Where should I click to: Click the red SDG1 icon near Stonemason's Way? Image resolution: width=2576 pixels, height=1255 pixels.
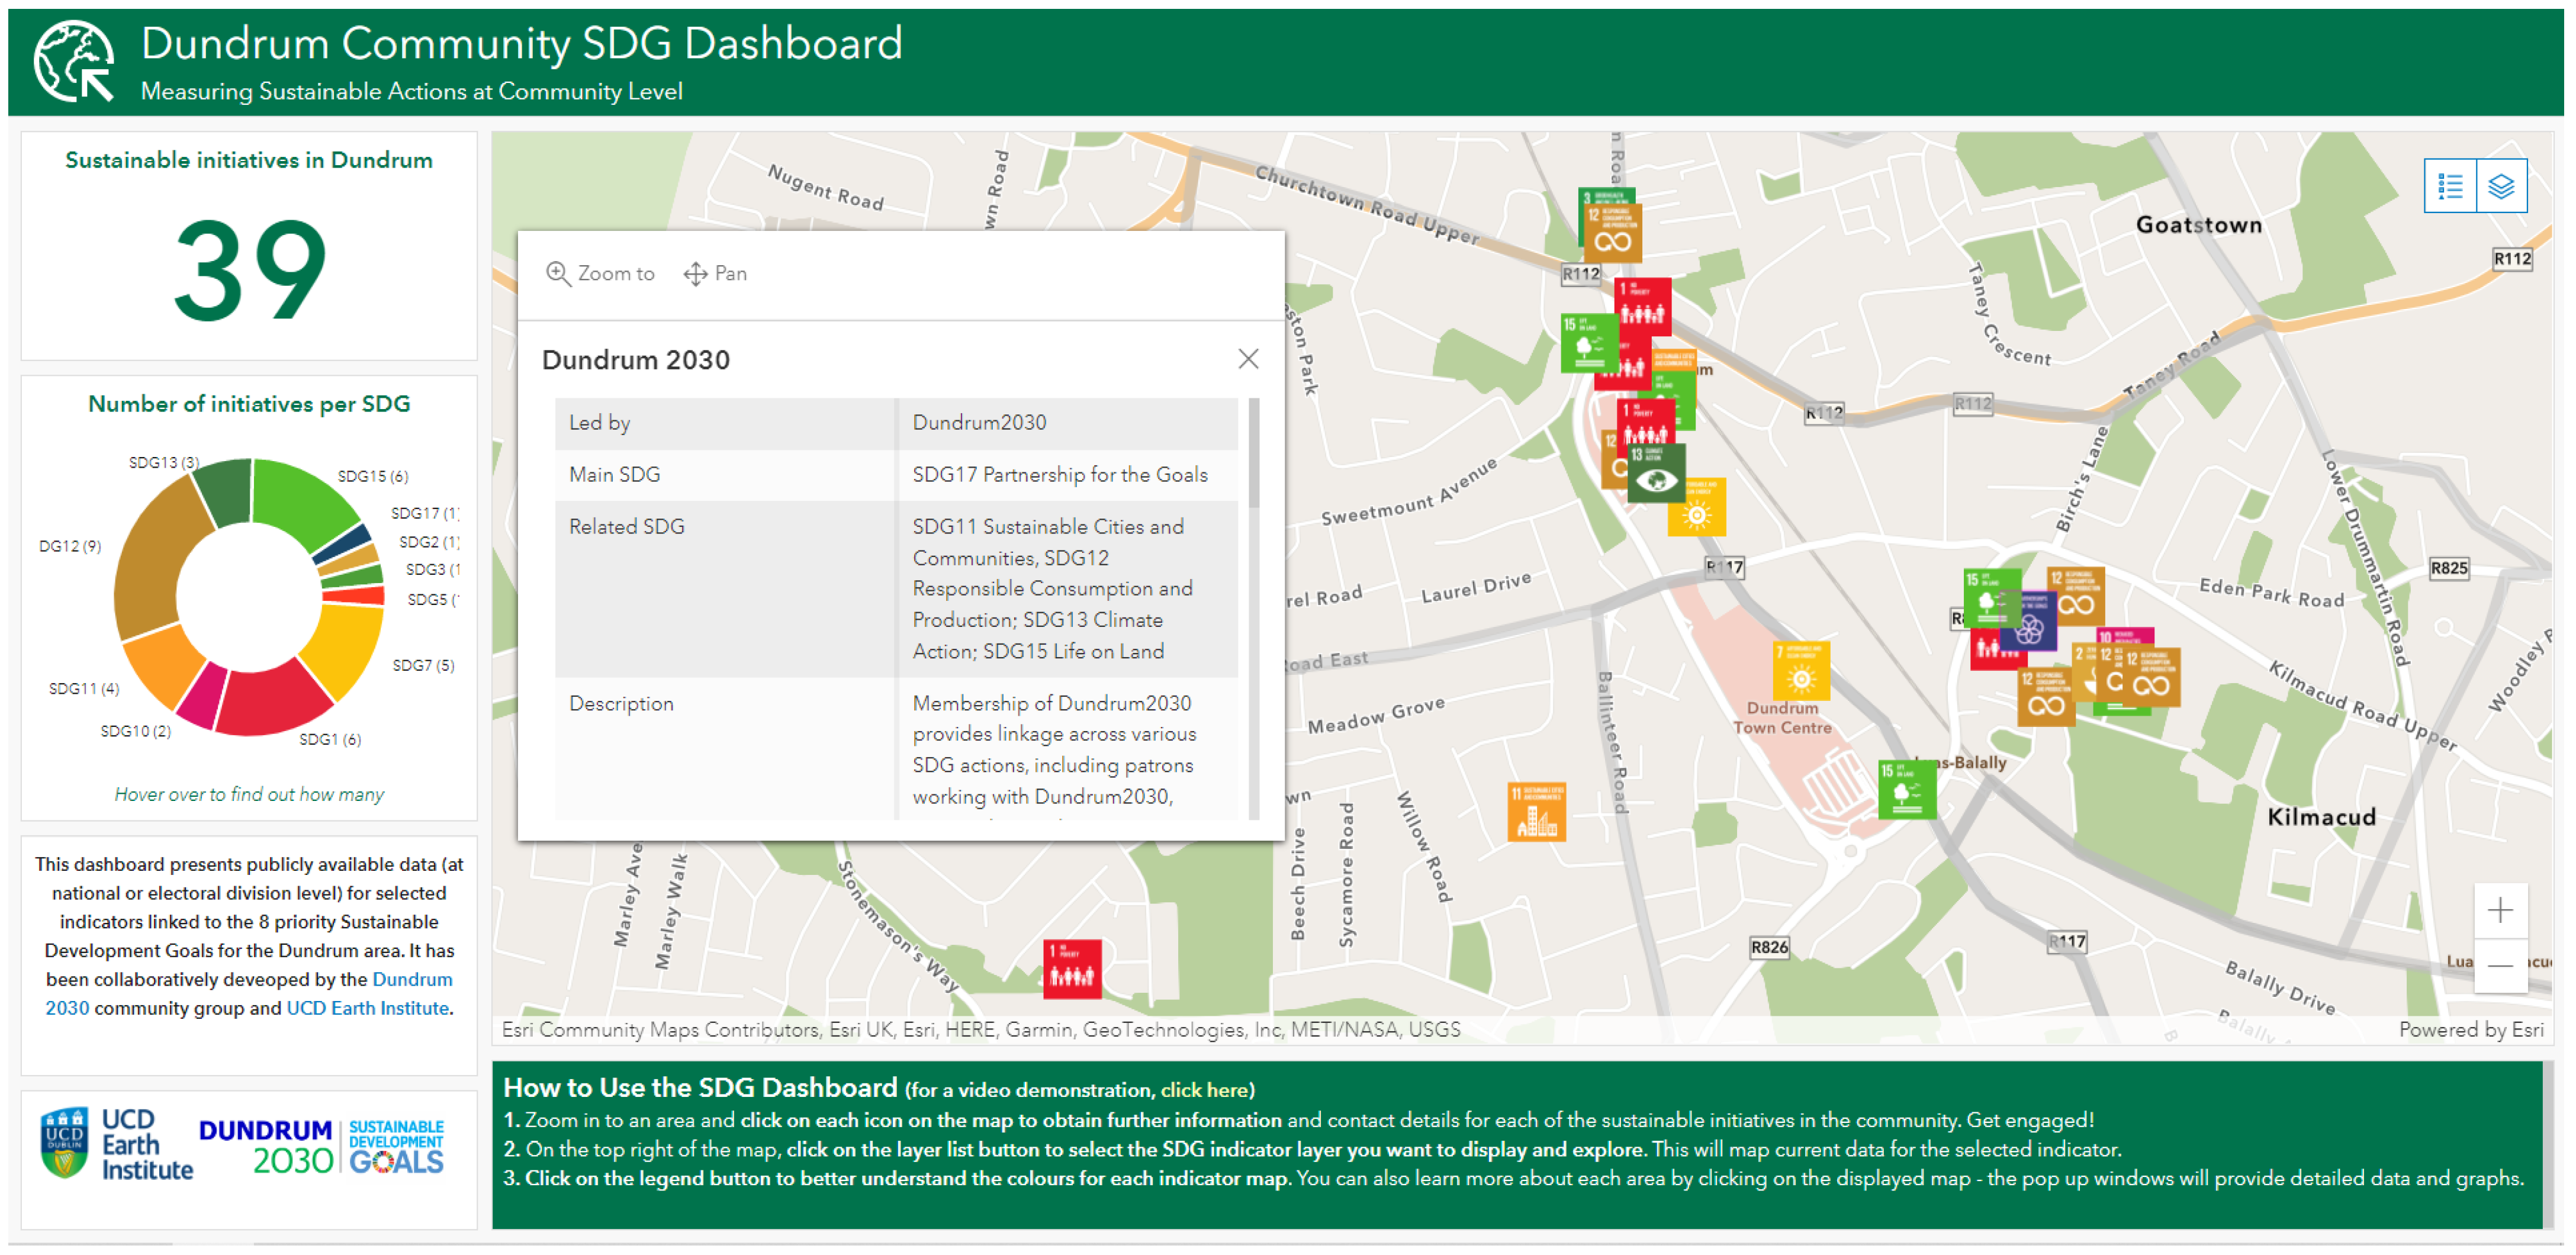click(x=1072, y=968)
